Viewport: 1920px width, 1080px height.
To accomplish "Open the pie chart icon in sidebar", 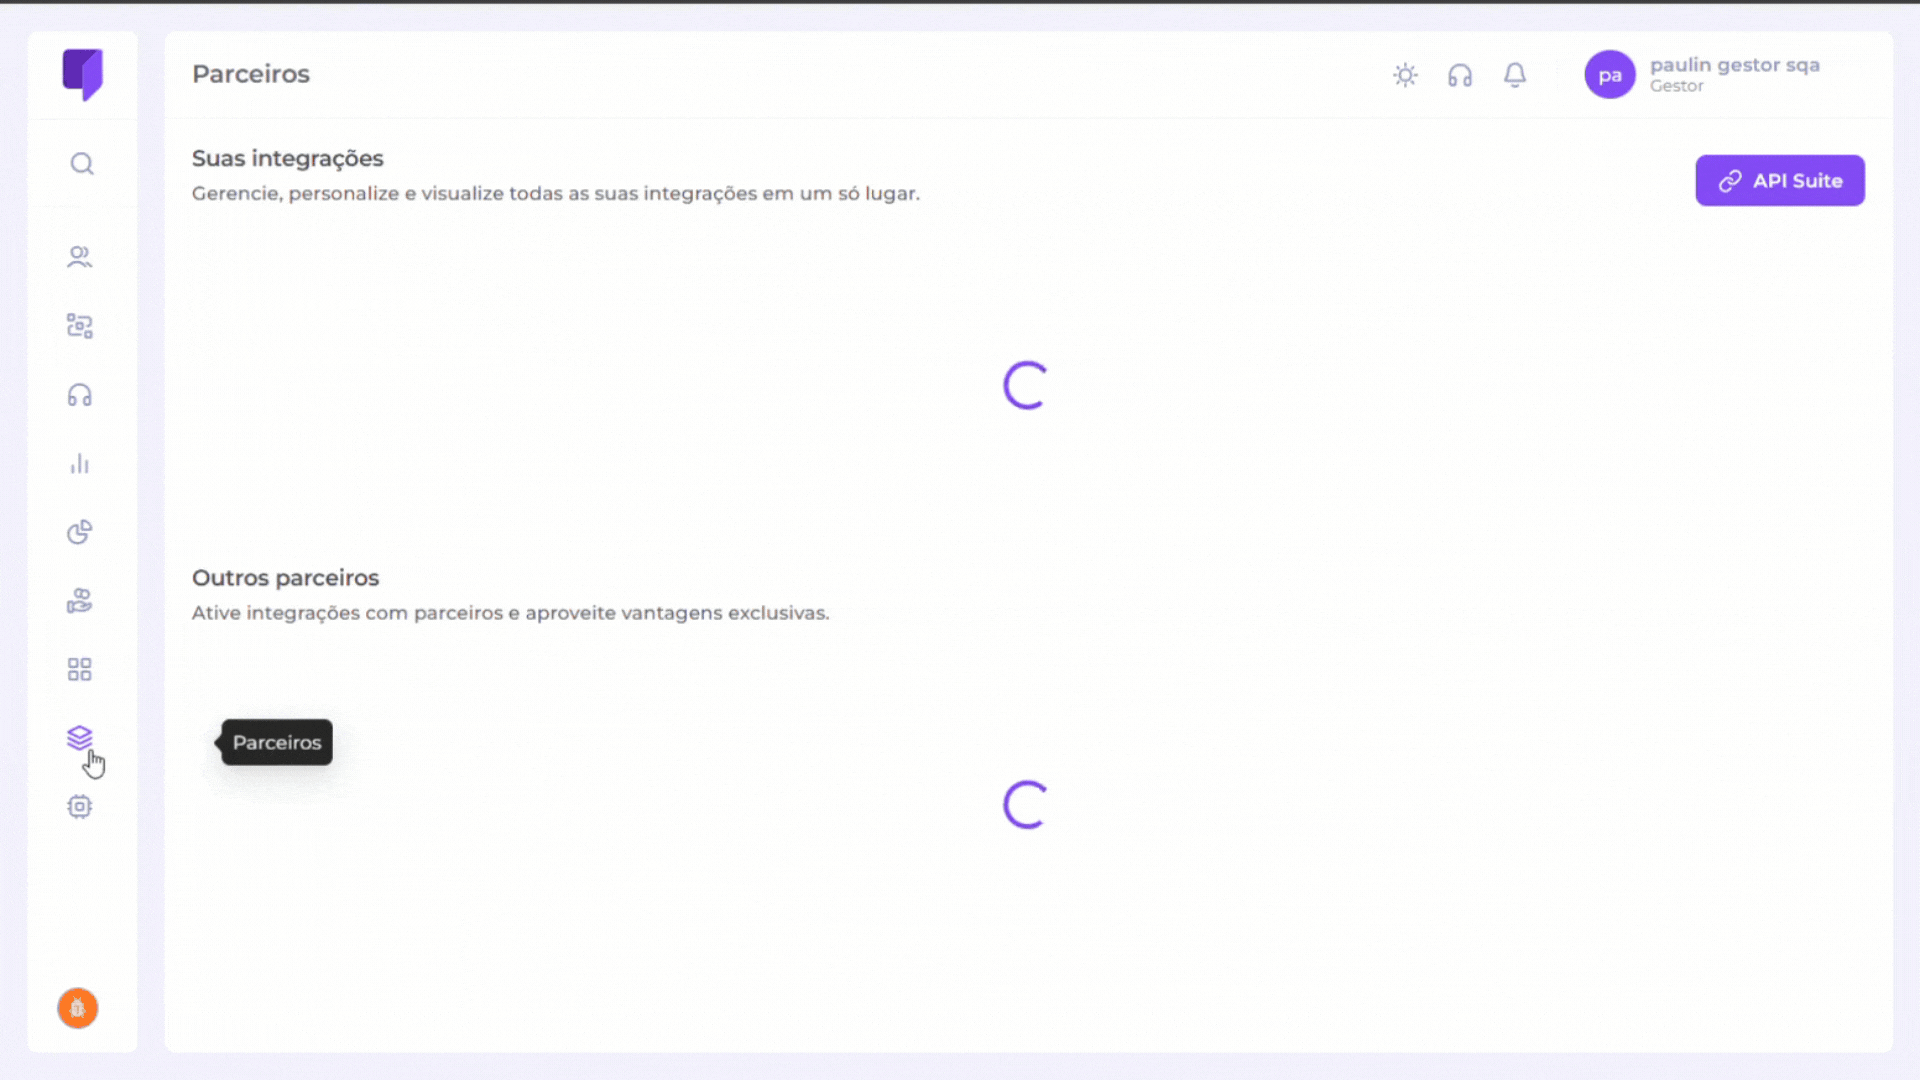I will pyautogui.click(x=80, y=532).
